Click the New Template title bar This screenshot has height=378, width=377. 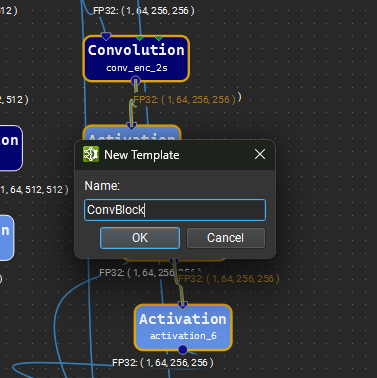coord(175,155)
